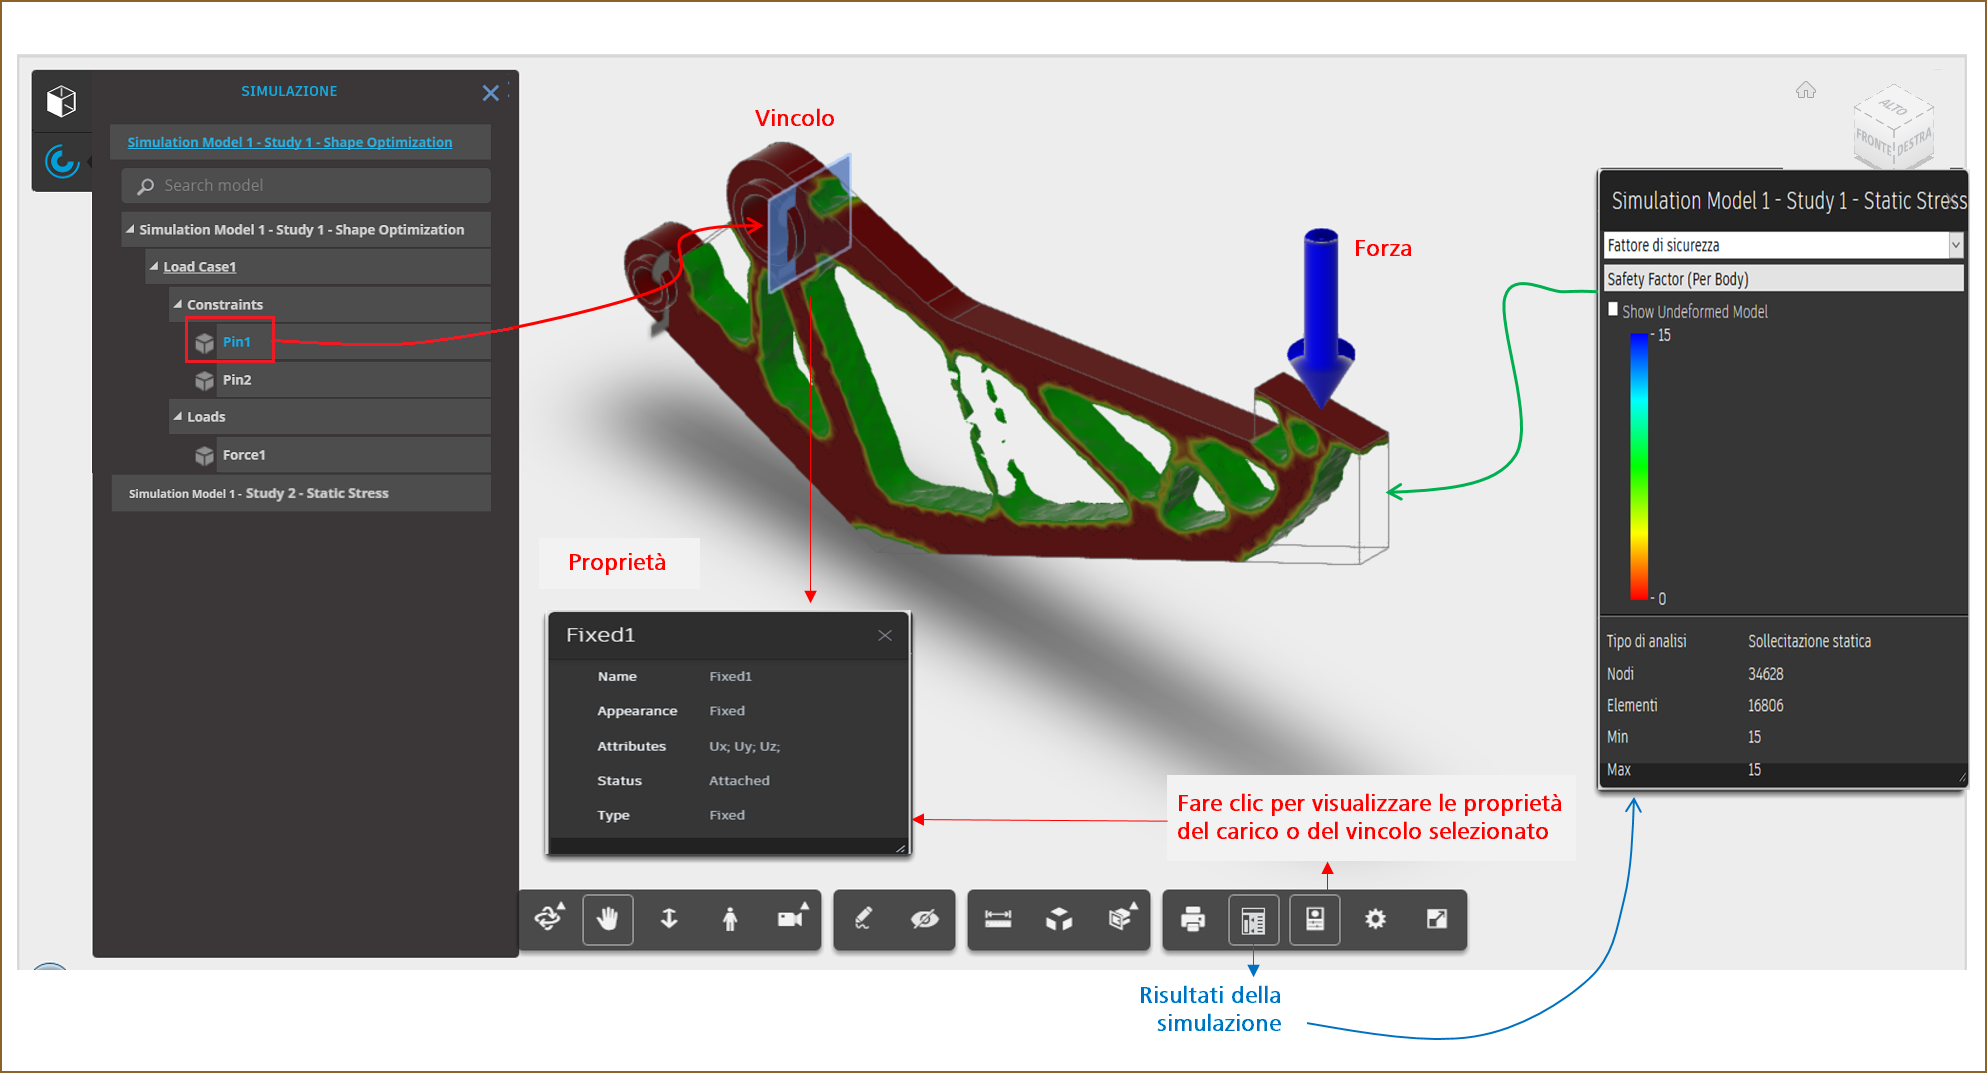This screenshot has width=1987, height=1073.
Task: Select the Orbit tool in the toolbar
Action: [549, 918]
